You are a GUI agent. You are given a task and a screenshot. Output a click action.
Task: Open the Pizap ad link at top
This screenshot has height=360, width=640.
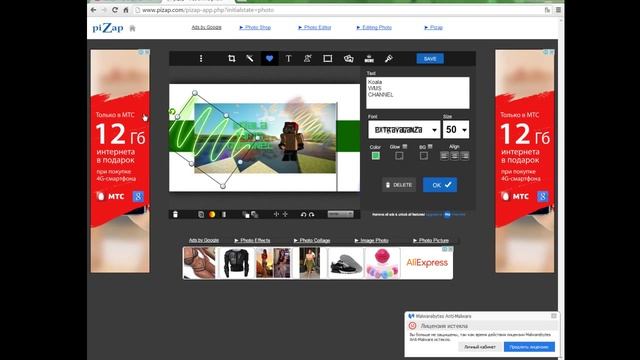click(x=433, y=27)
